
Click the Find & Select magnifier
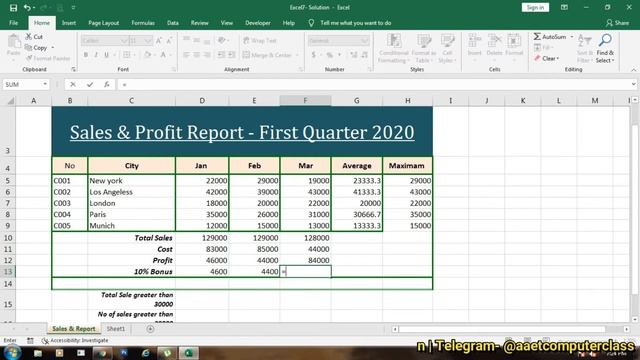tap(605, 40)
